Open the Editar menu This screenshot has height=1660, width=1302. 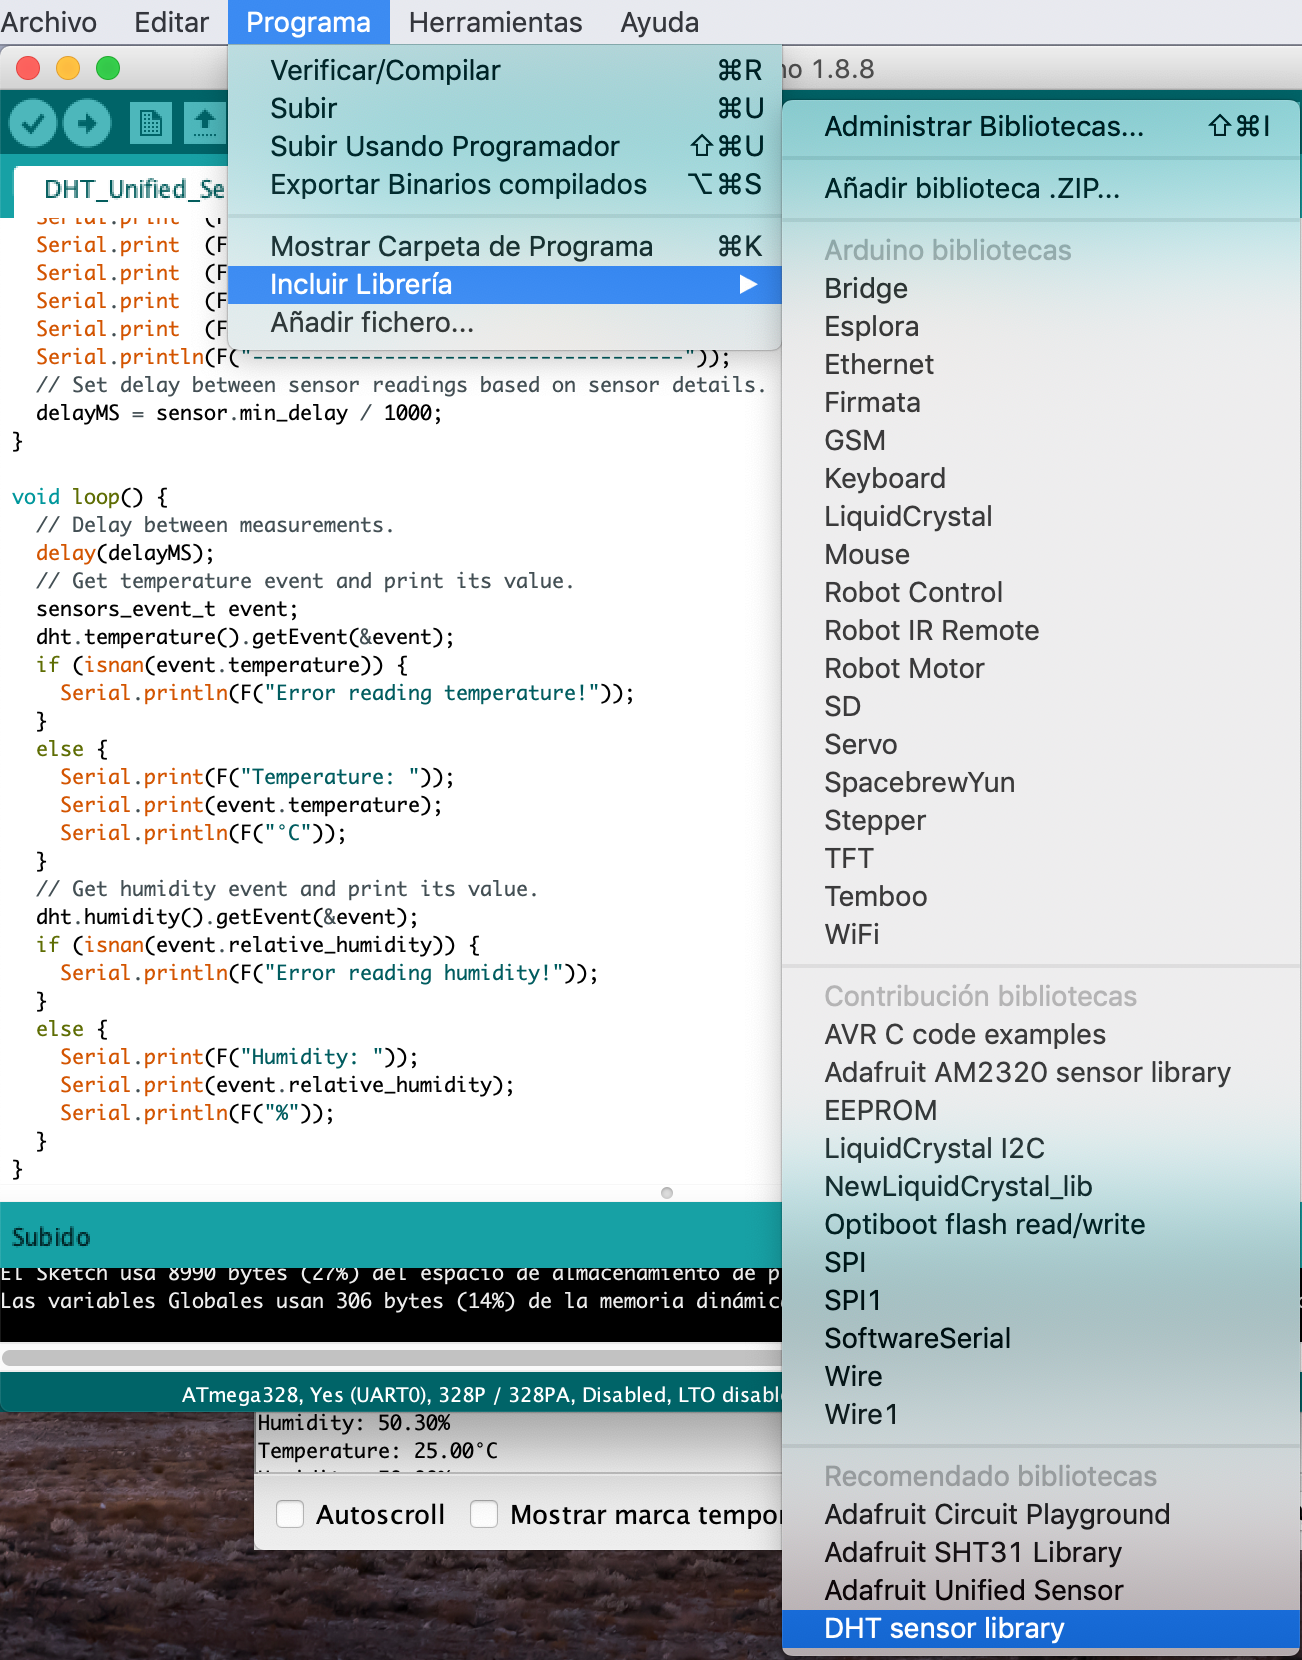(171, 22)
